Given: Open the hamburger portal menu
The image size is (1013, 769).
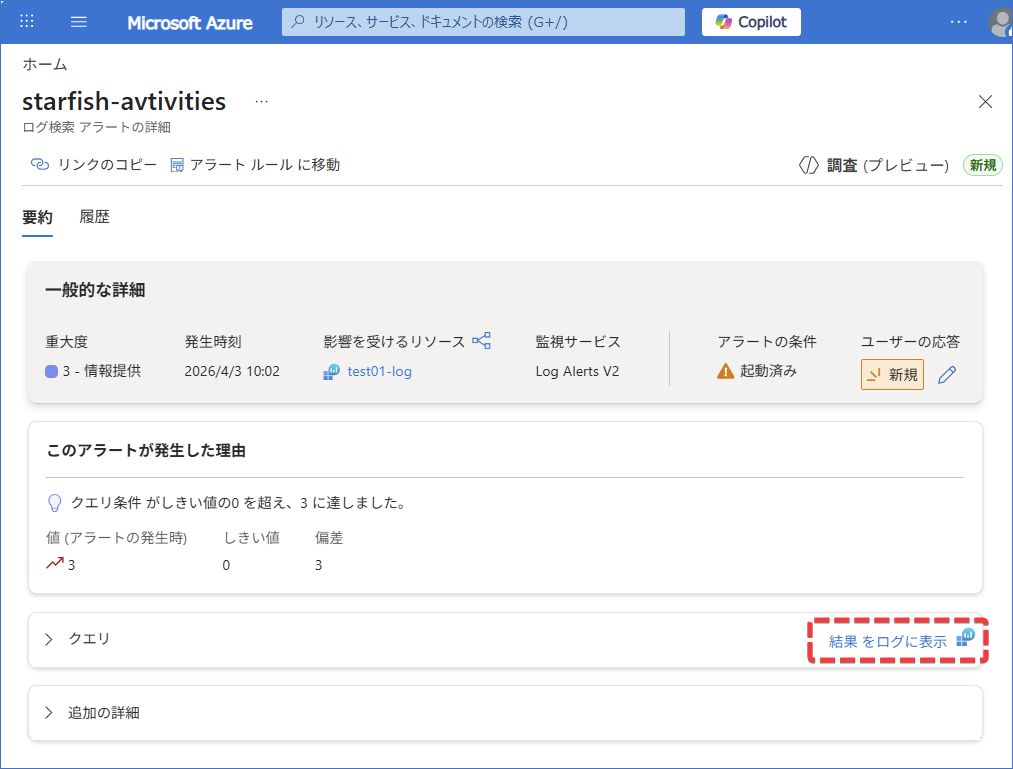Looking at the screenshot, I should 80,22.
